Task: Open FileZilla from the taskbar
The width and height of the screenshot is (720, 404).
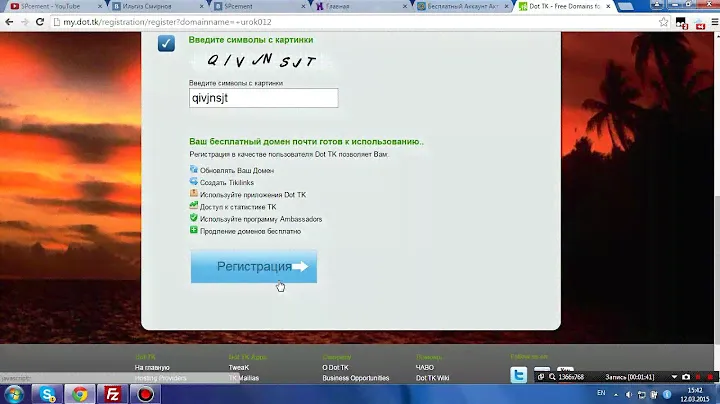Action: (113, 393)
